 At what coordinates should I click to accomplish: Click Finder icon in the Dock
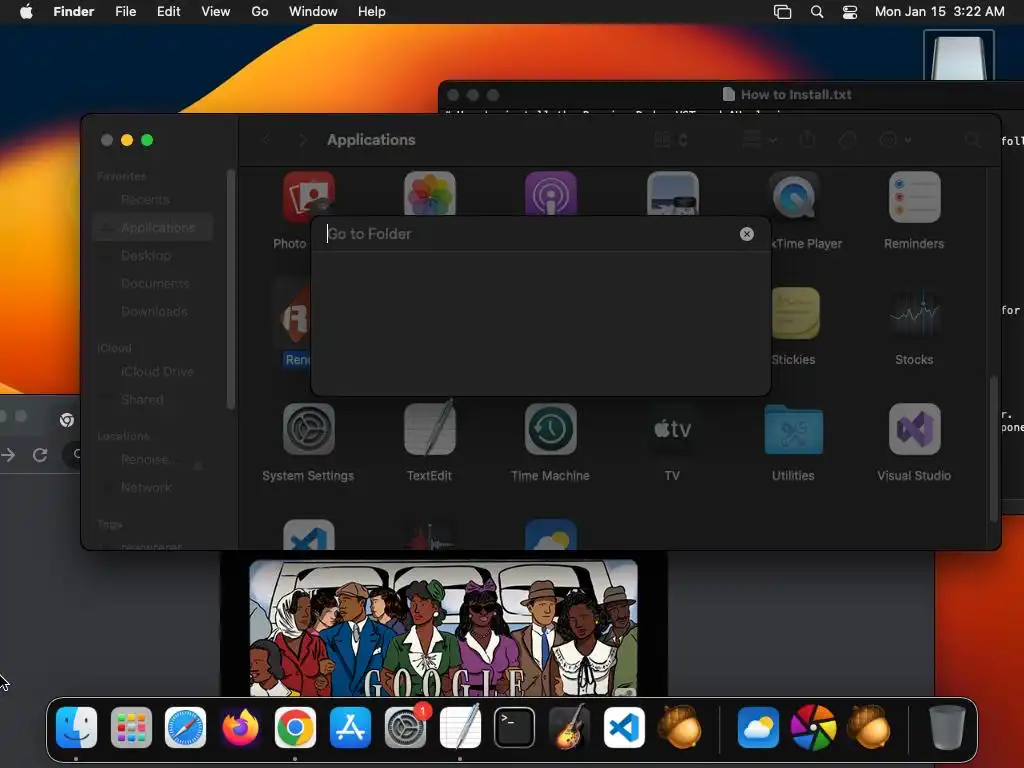point(76,727)
